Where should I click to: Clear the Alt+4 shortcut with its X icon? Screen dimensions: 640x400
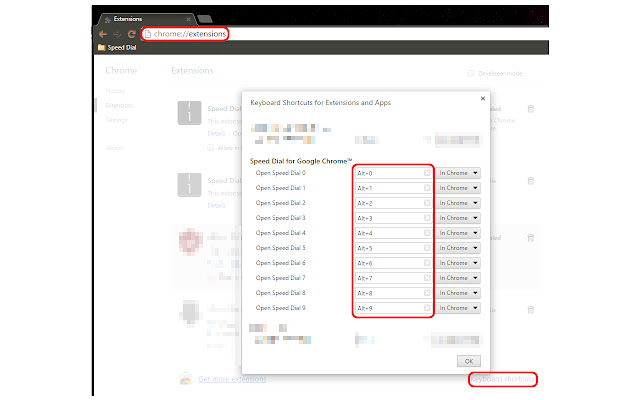pyautogui.click(x=427, y=233)
